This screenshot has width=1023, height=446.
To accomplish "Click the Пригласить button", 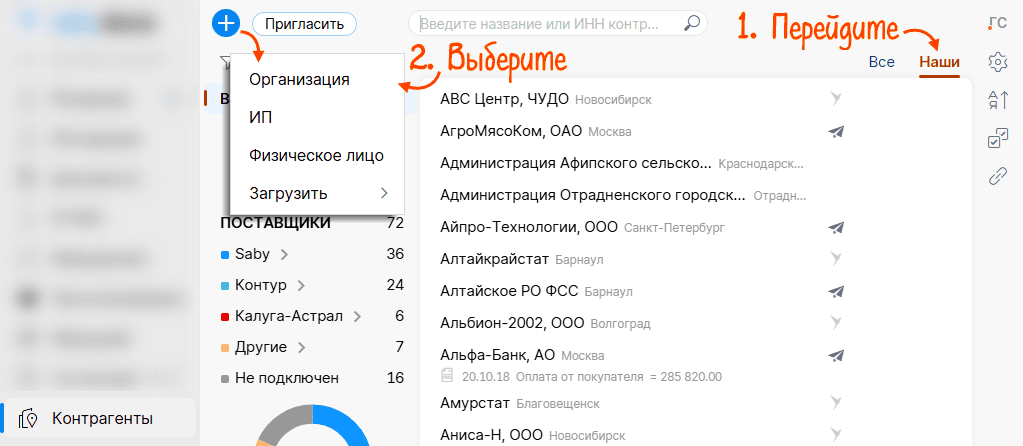I will pos(304,24).
